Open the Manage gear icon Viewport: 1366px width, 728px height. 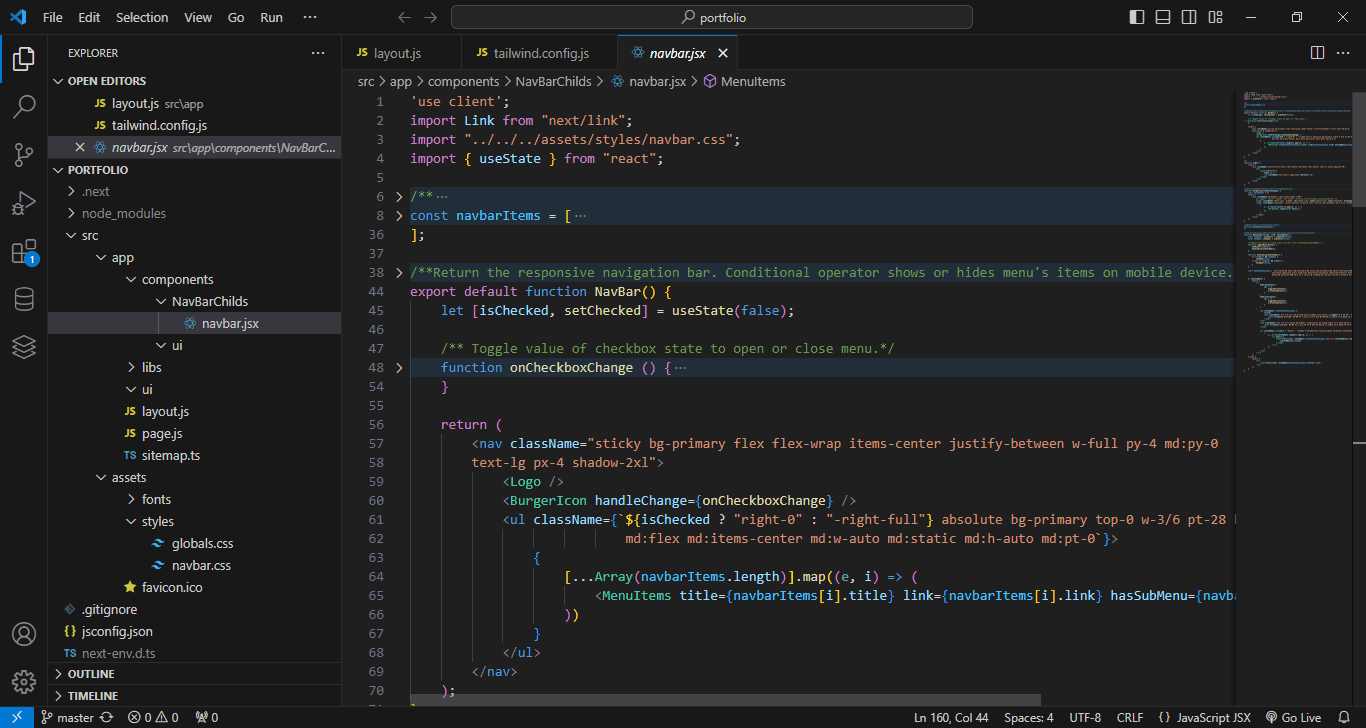pos(24,682)
